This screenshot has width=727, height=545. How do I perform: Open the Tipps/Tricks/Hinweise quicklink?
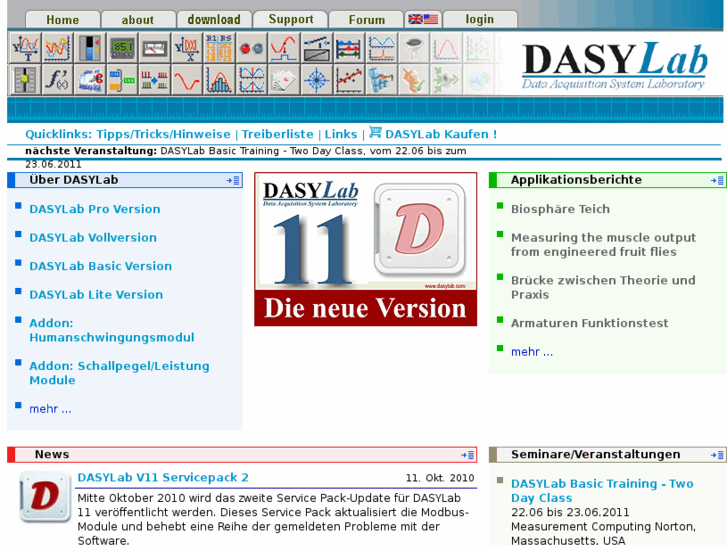pyautogui.click(x=163, y=135)
